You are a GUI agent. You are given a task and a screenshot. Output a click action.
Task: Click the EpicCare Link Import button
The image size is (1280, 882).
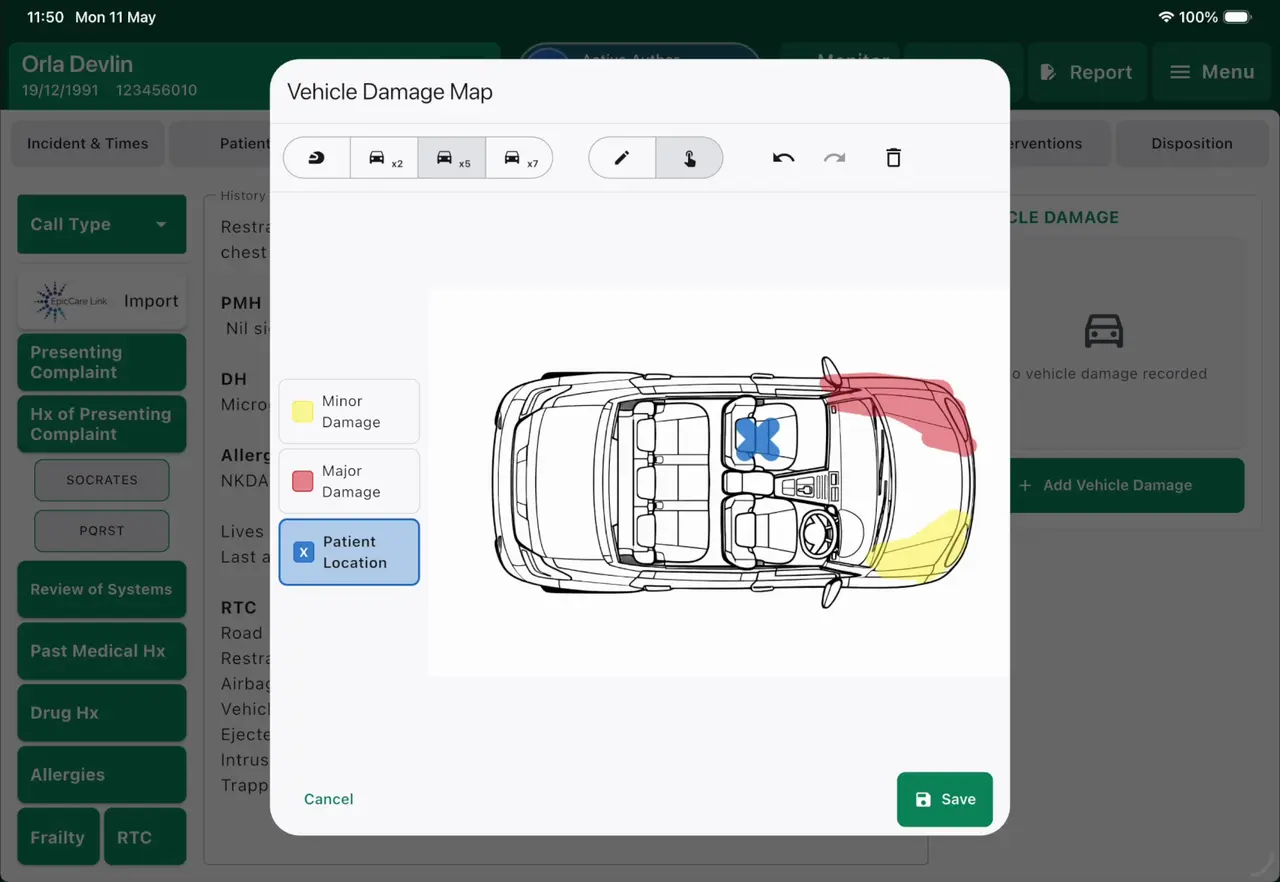pyautogui.click(x=102, y=301)
